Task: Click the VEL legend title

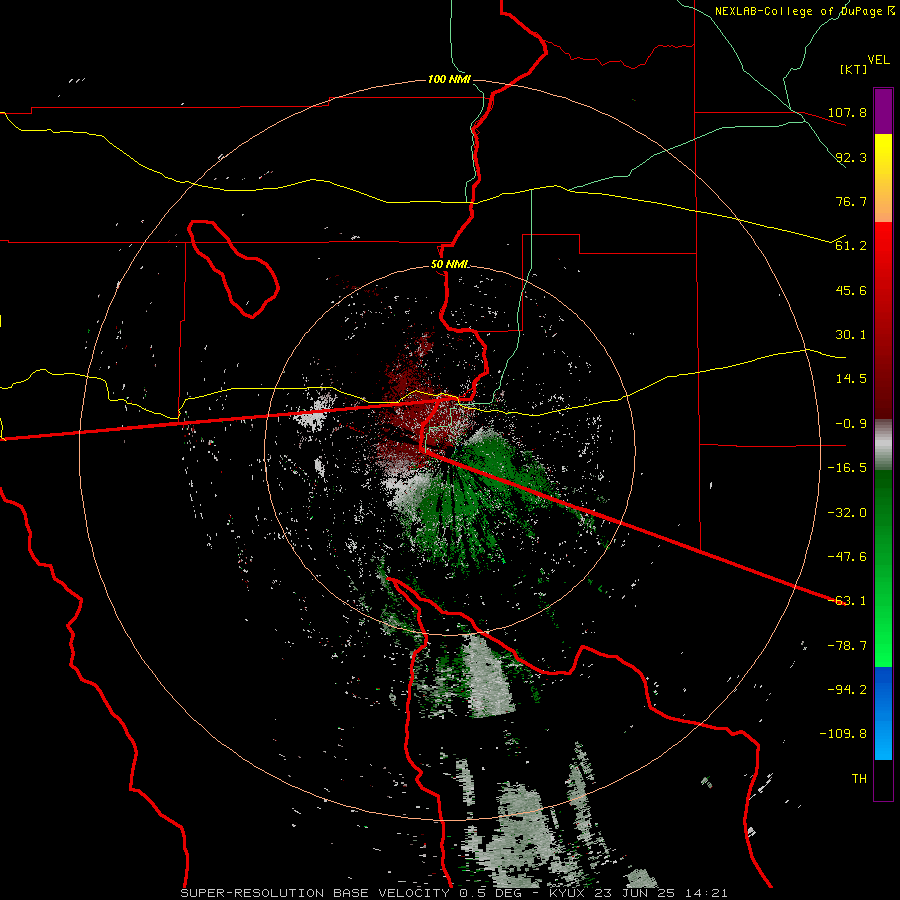Action: pos(878,60)
